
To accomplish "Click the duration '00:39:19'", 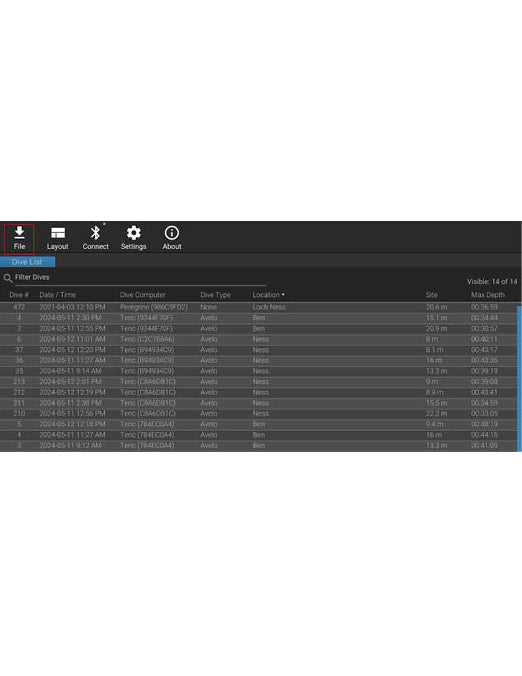I will (484, 371).
